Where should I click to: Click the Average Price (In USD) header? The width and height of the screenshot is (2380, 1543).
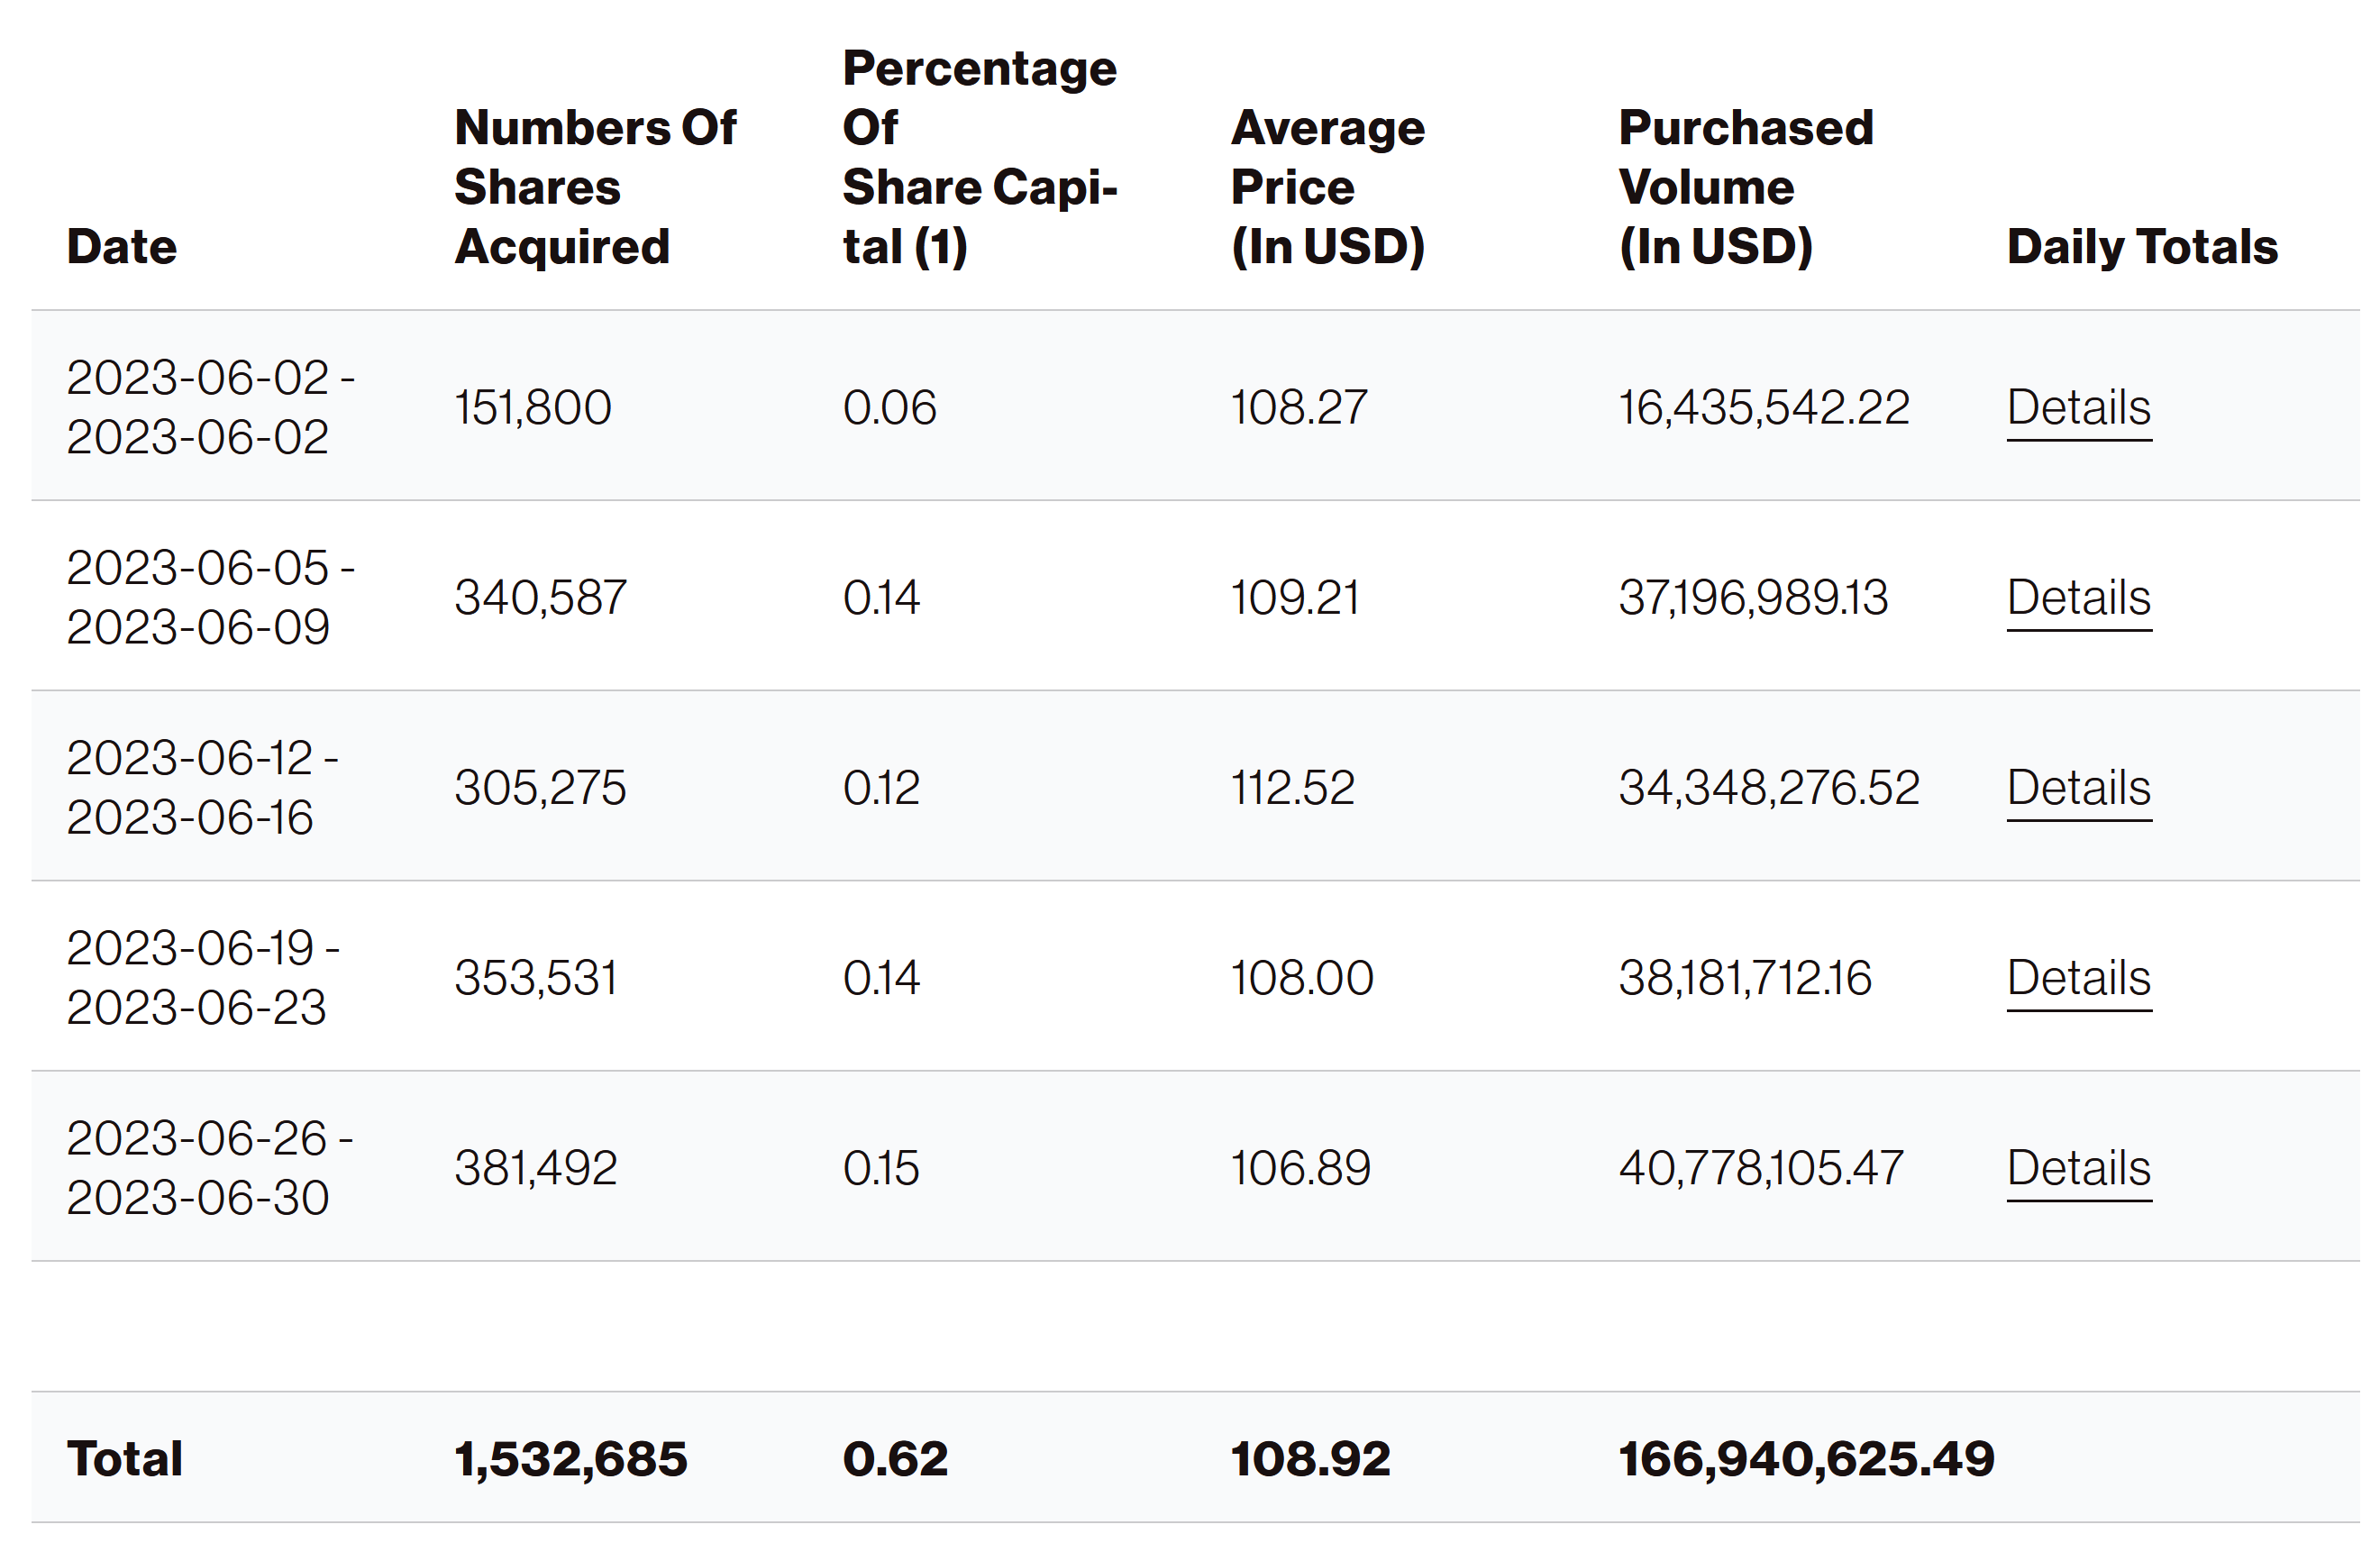click(x=1327, y=187)
